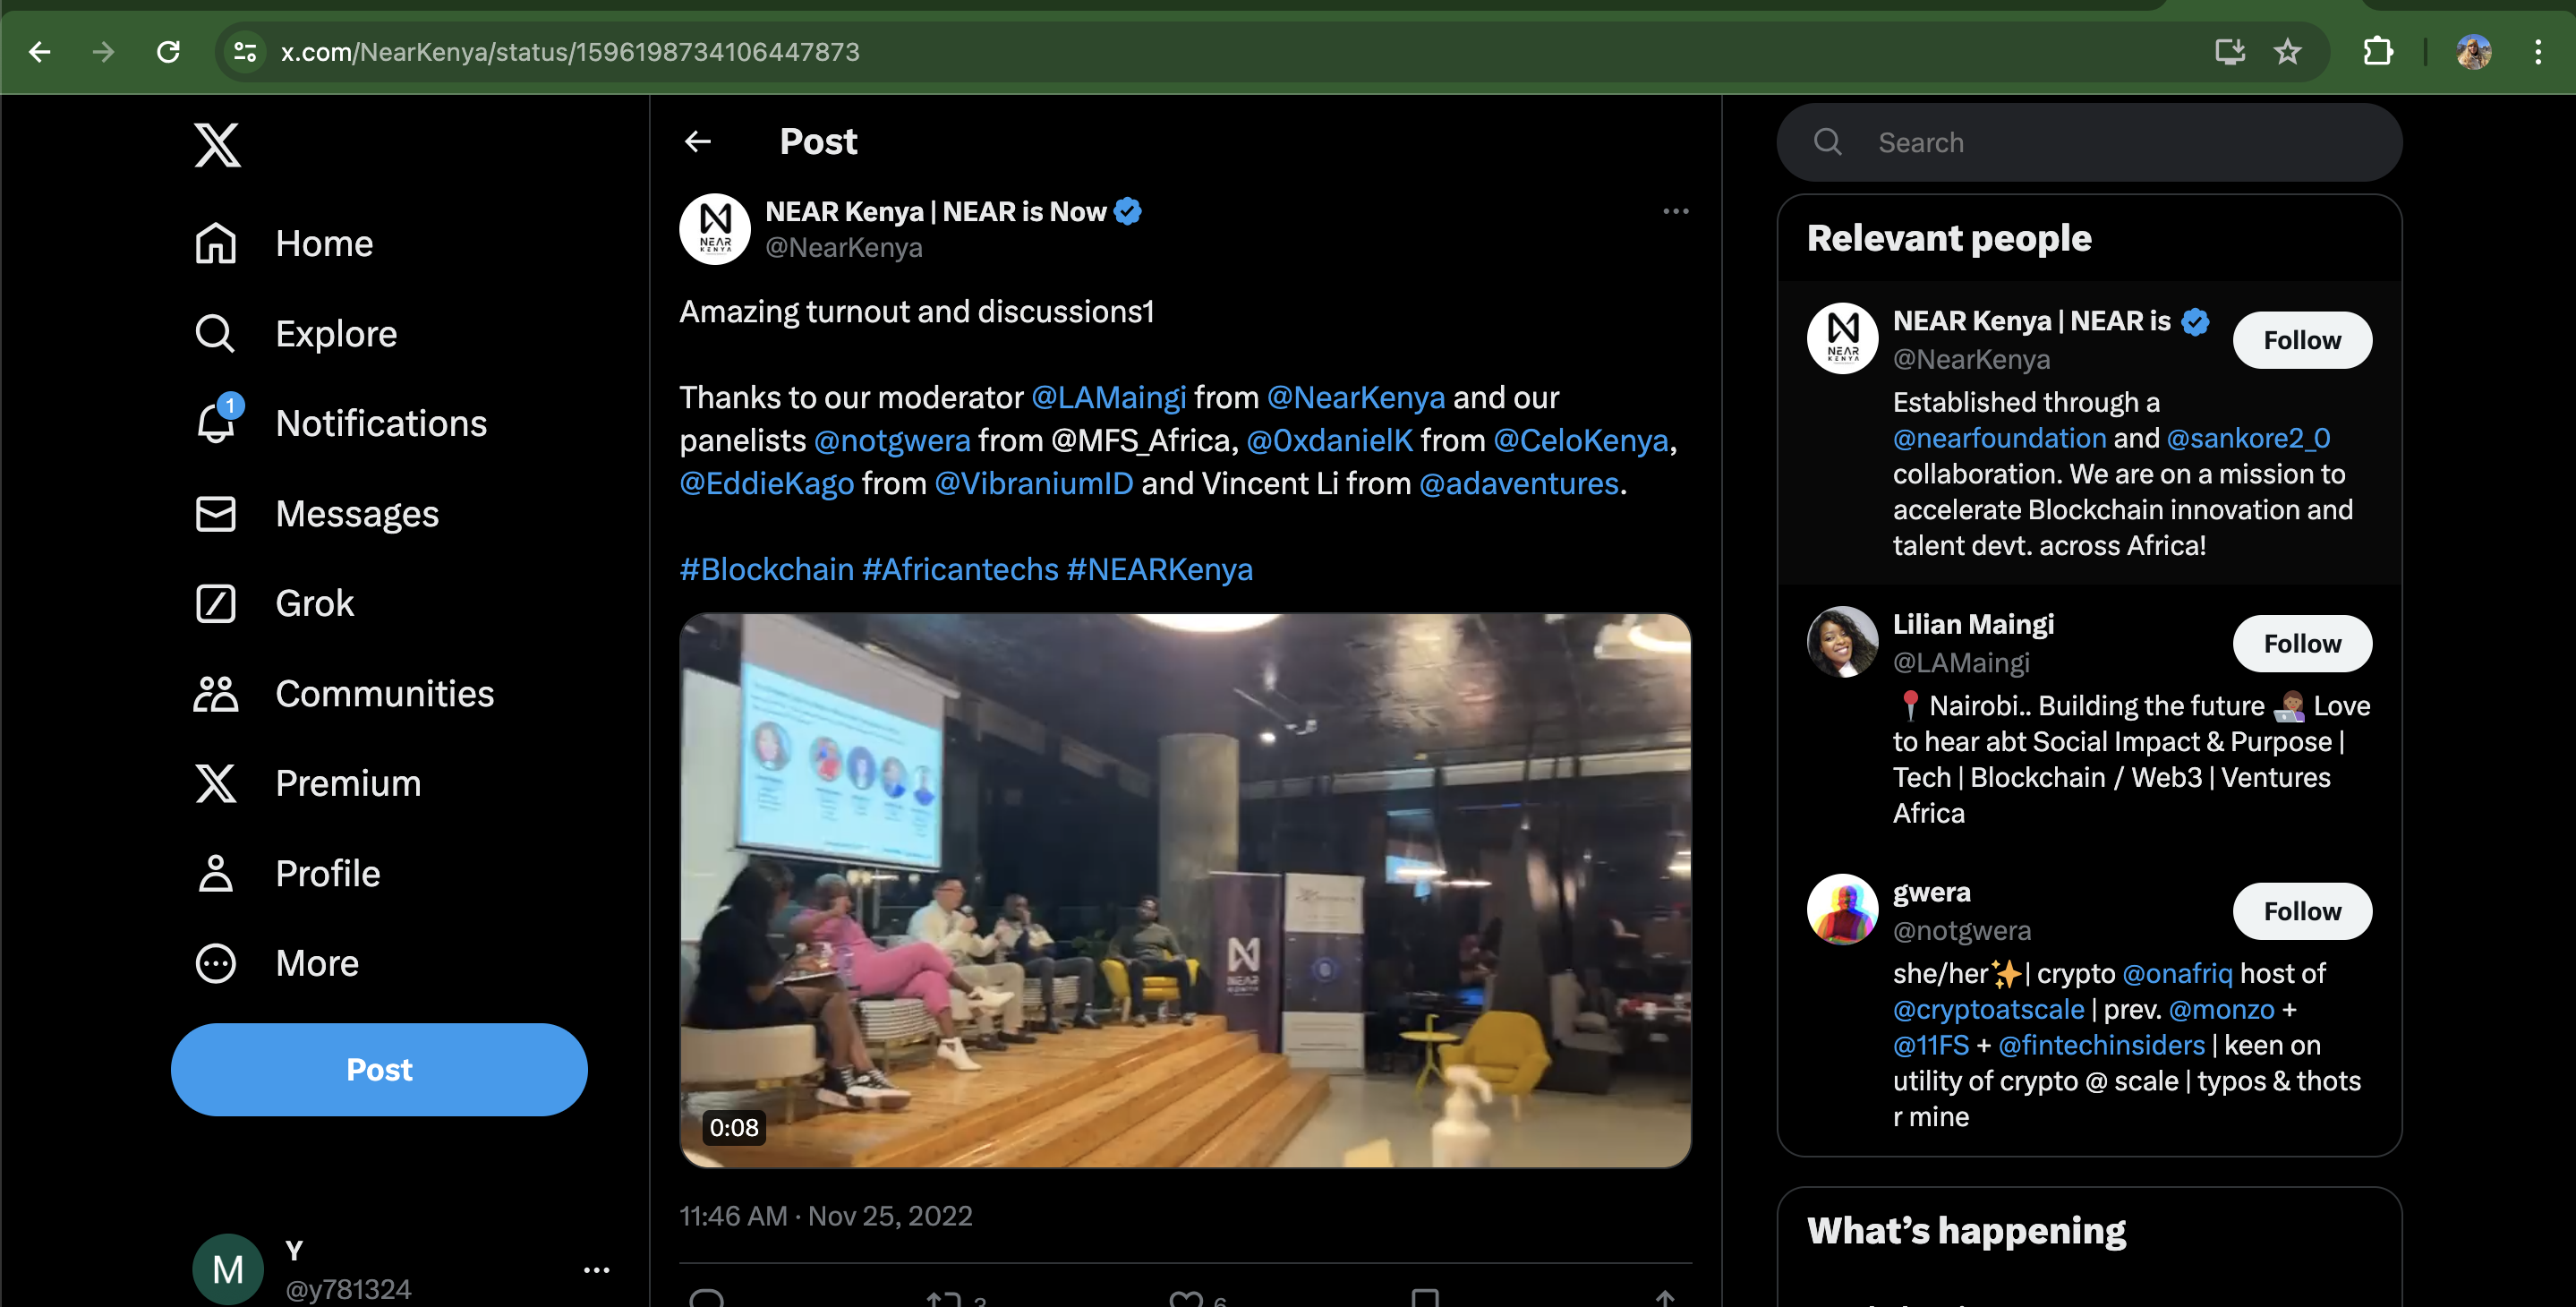Open the @LAMaingi mention in the post

pos(1109,398)
